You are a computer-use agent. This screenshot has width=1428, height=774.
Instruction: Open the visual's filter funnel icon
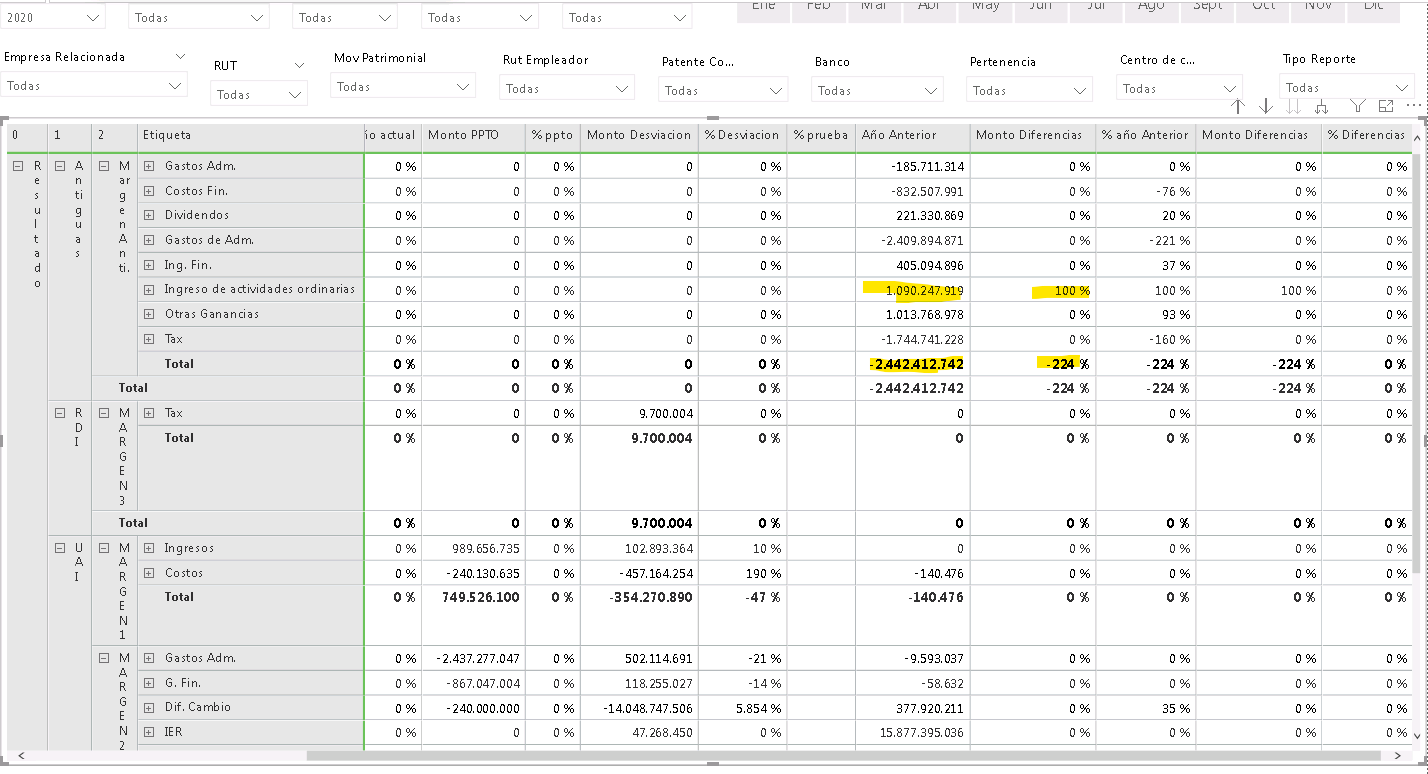point(1358,106)
